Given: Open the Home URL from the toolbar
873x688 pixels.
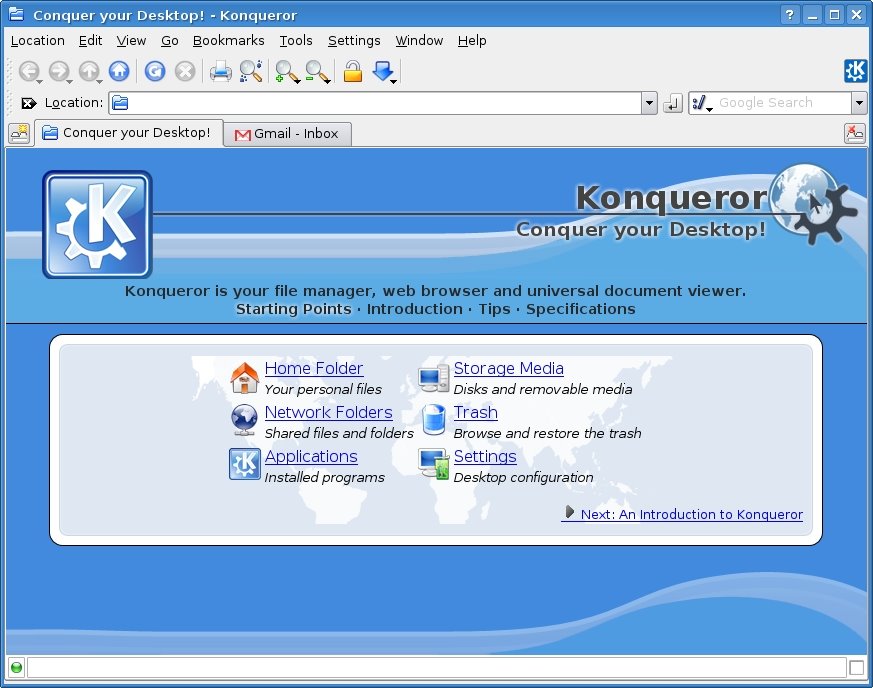Looking at the screenshot, I should coord(119,71).
